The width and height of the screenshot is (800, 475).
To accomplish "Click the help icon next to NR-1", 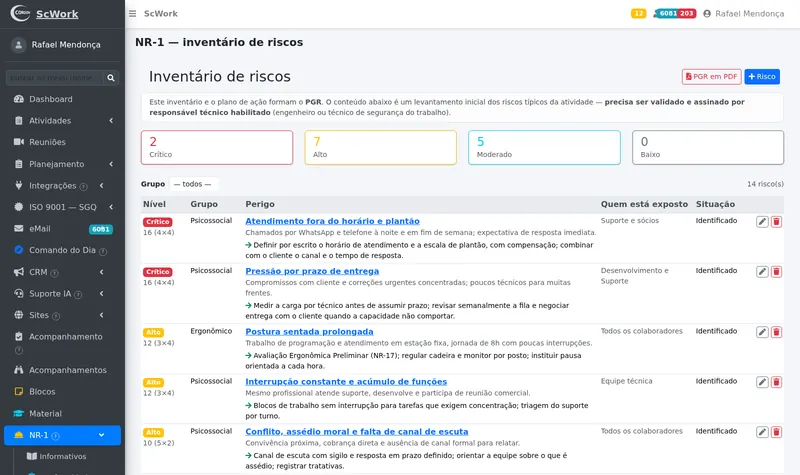I will pos(56,436).
